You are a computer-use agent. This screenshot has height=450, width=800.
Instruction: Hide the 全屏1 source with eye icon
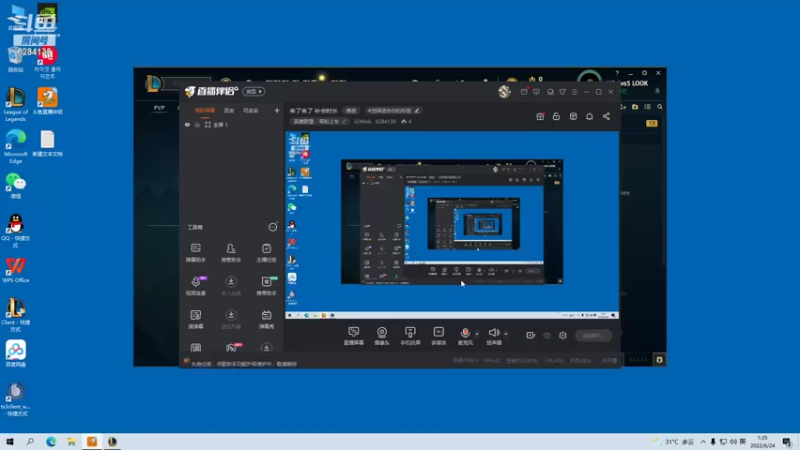187,124
